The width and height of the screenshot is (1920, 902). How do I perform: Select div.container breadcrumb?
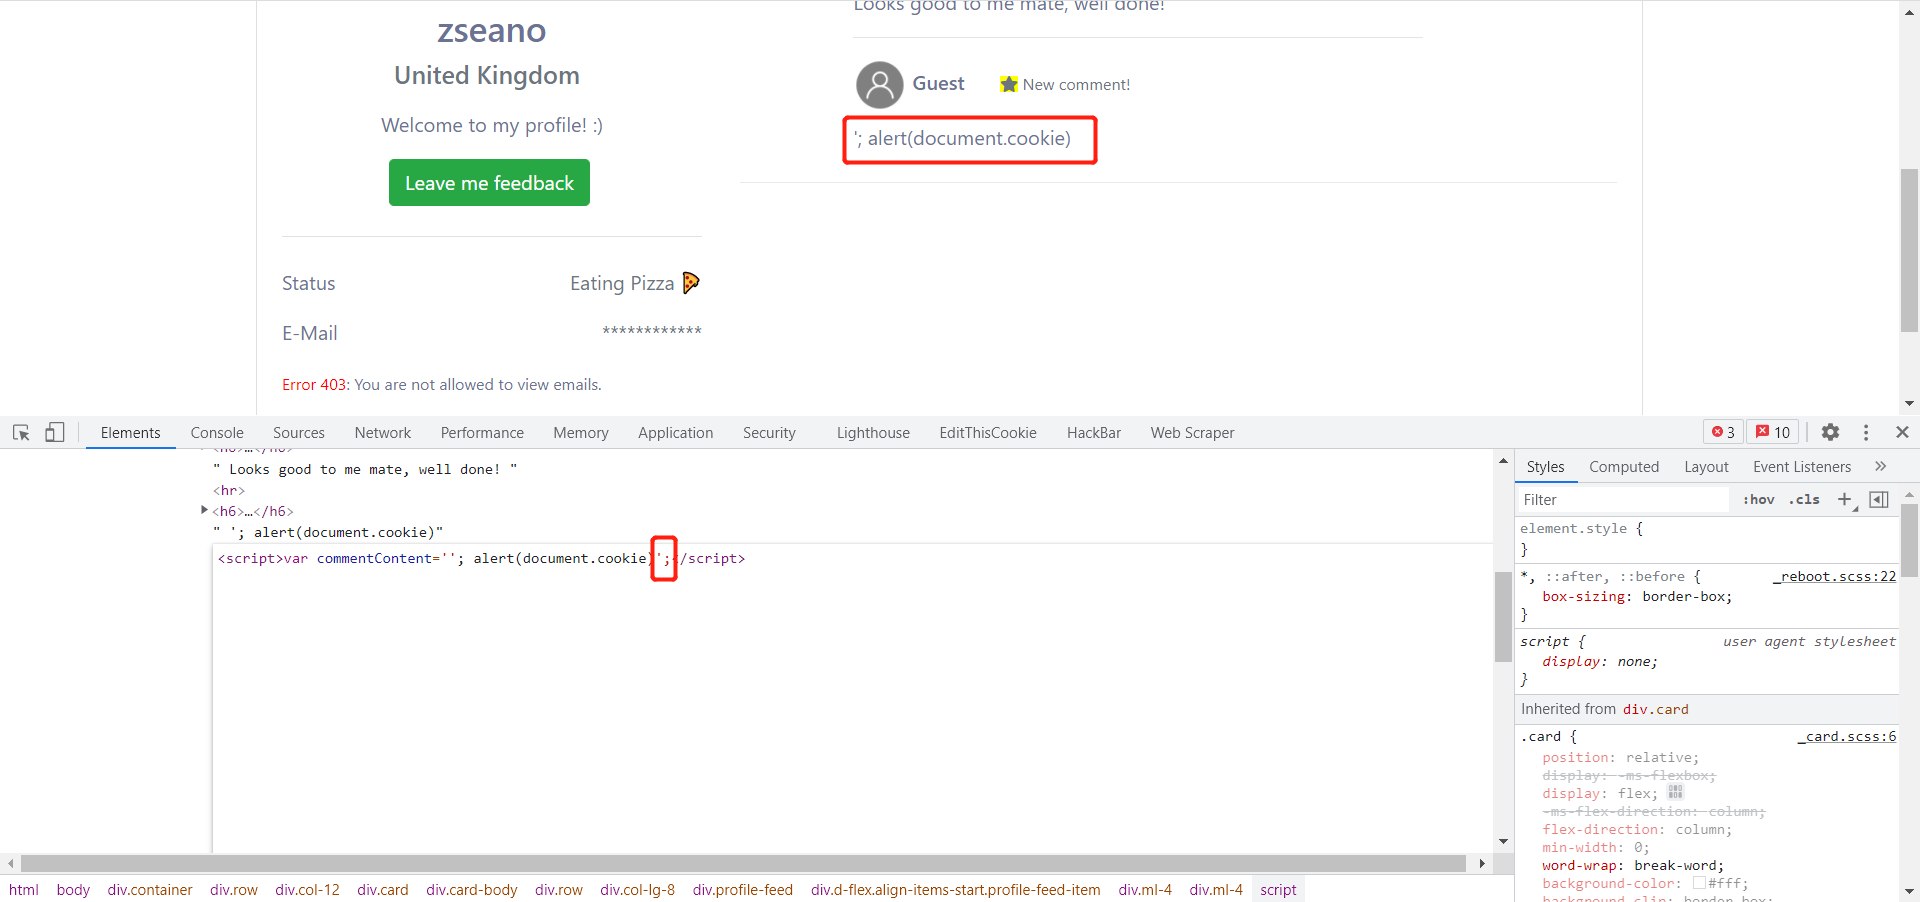[x=150, y=889]
